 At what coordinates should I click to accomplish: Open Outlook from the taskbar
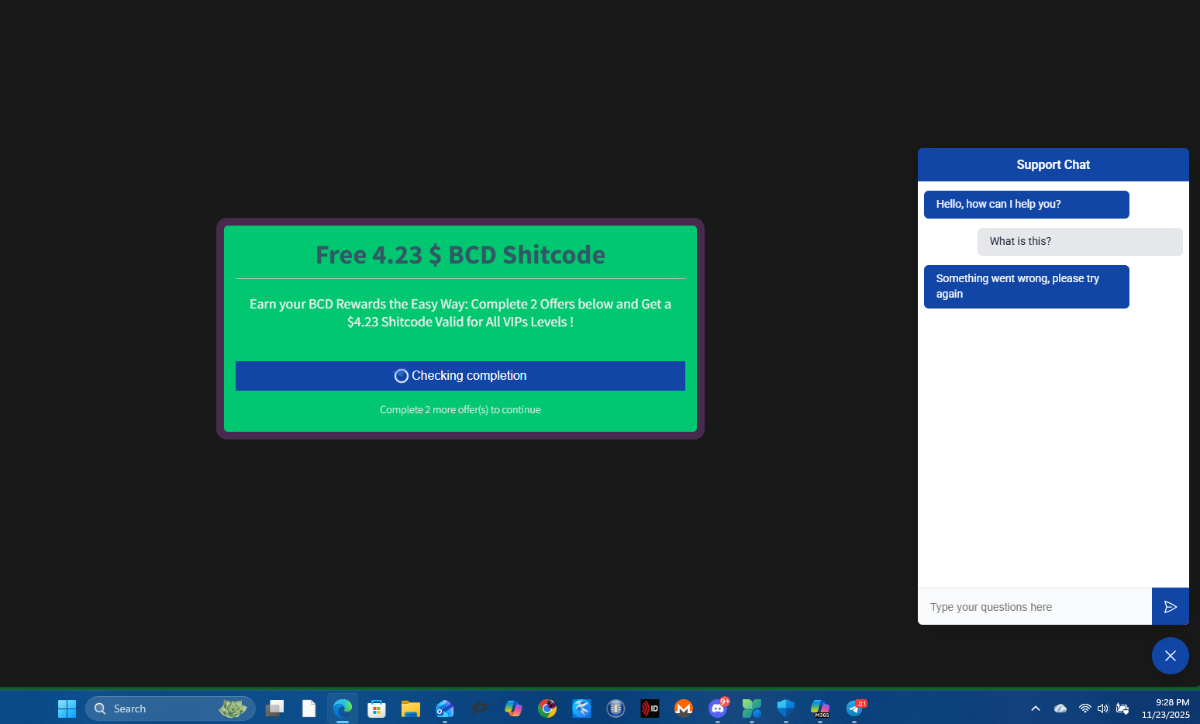click(x=445, y=708)
